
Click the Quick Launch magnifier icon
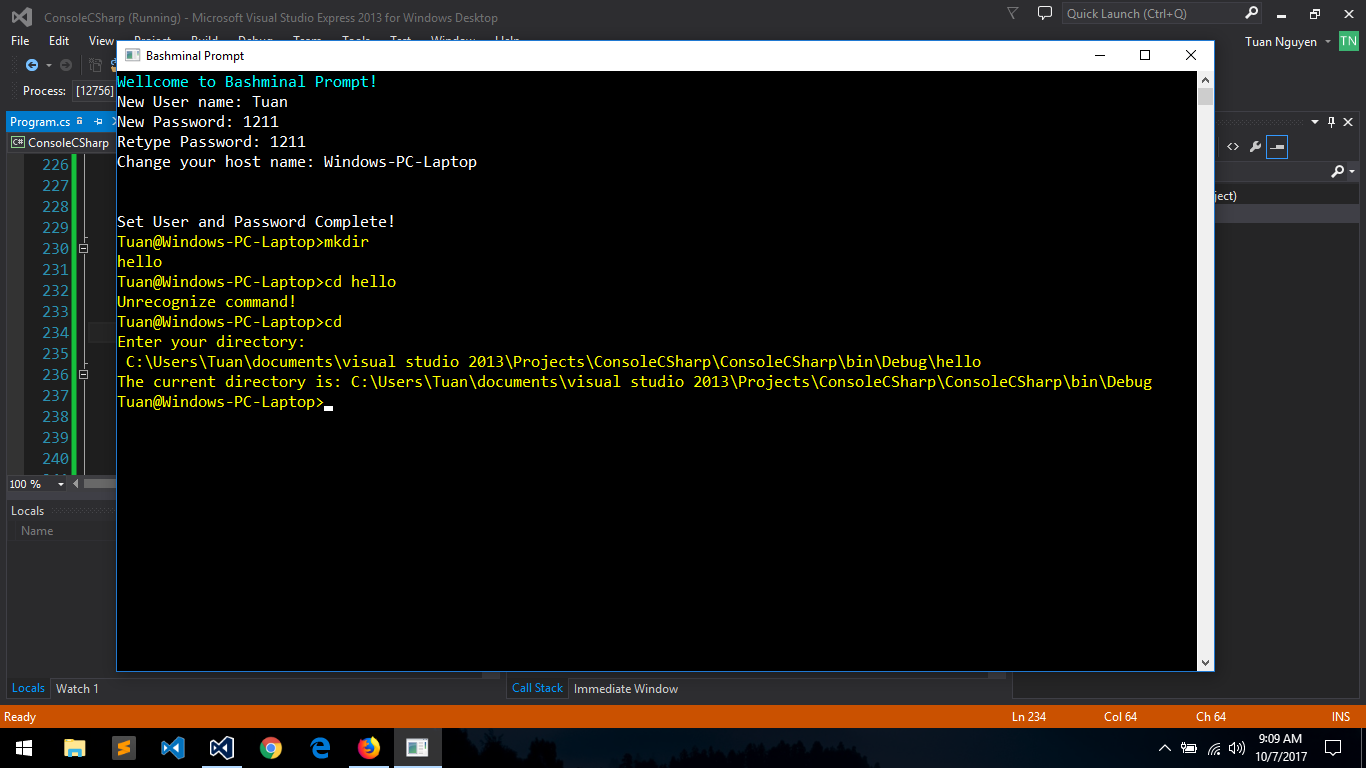pyautogui.click(x=1252, y=14)
